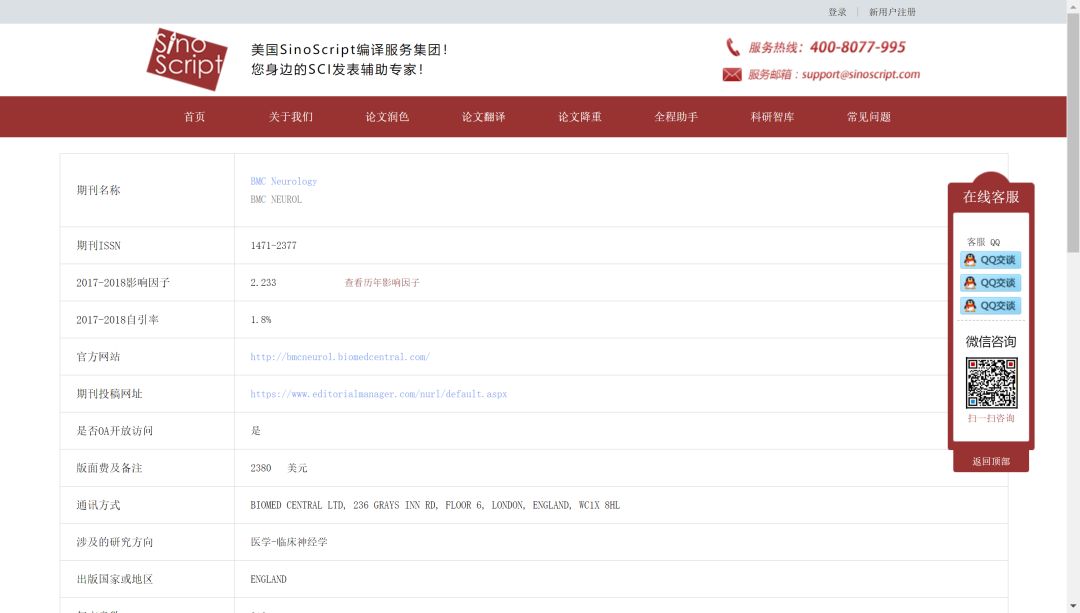The image size is (1080, 613).
Task: Open the BMC Neurology journal link
Action: 284,181
